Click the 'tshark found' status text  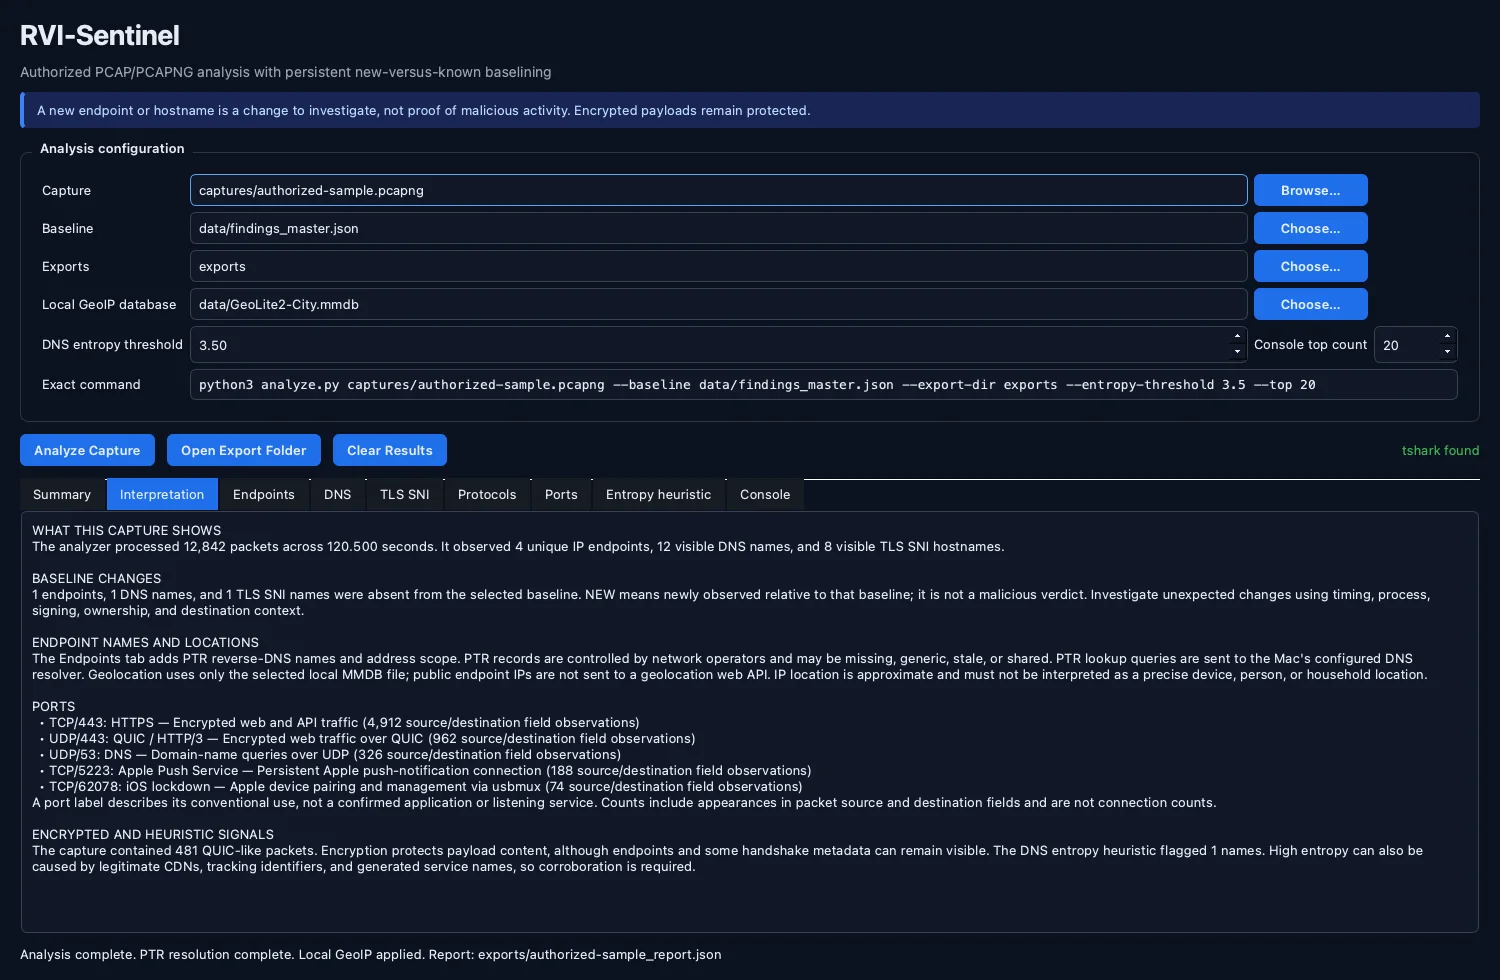click(1440, 451)
